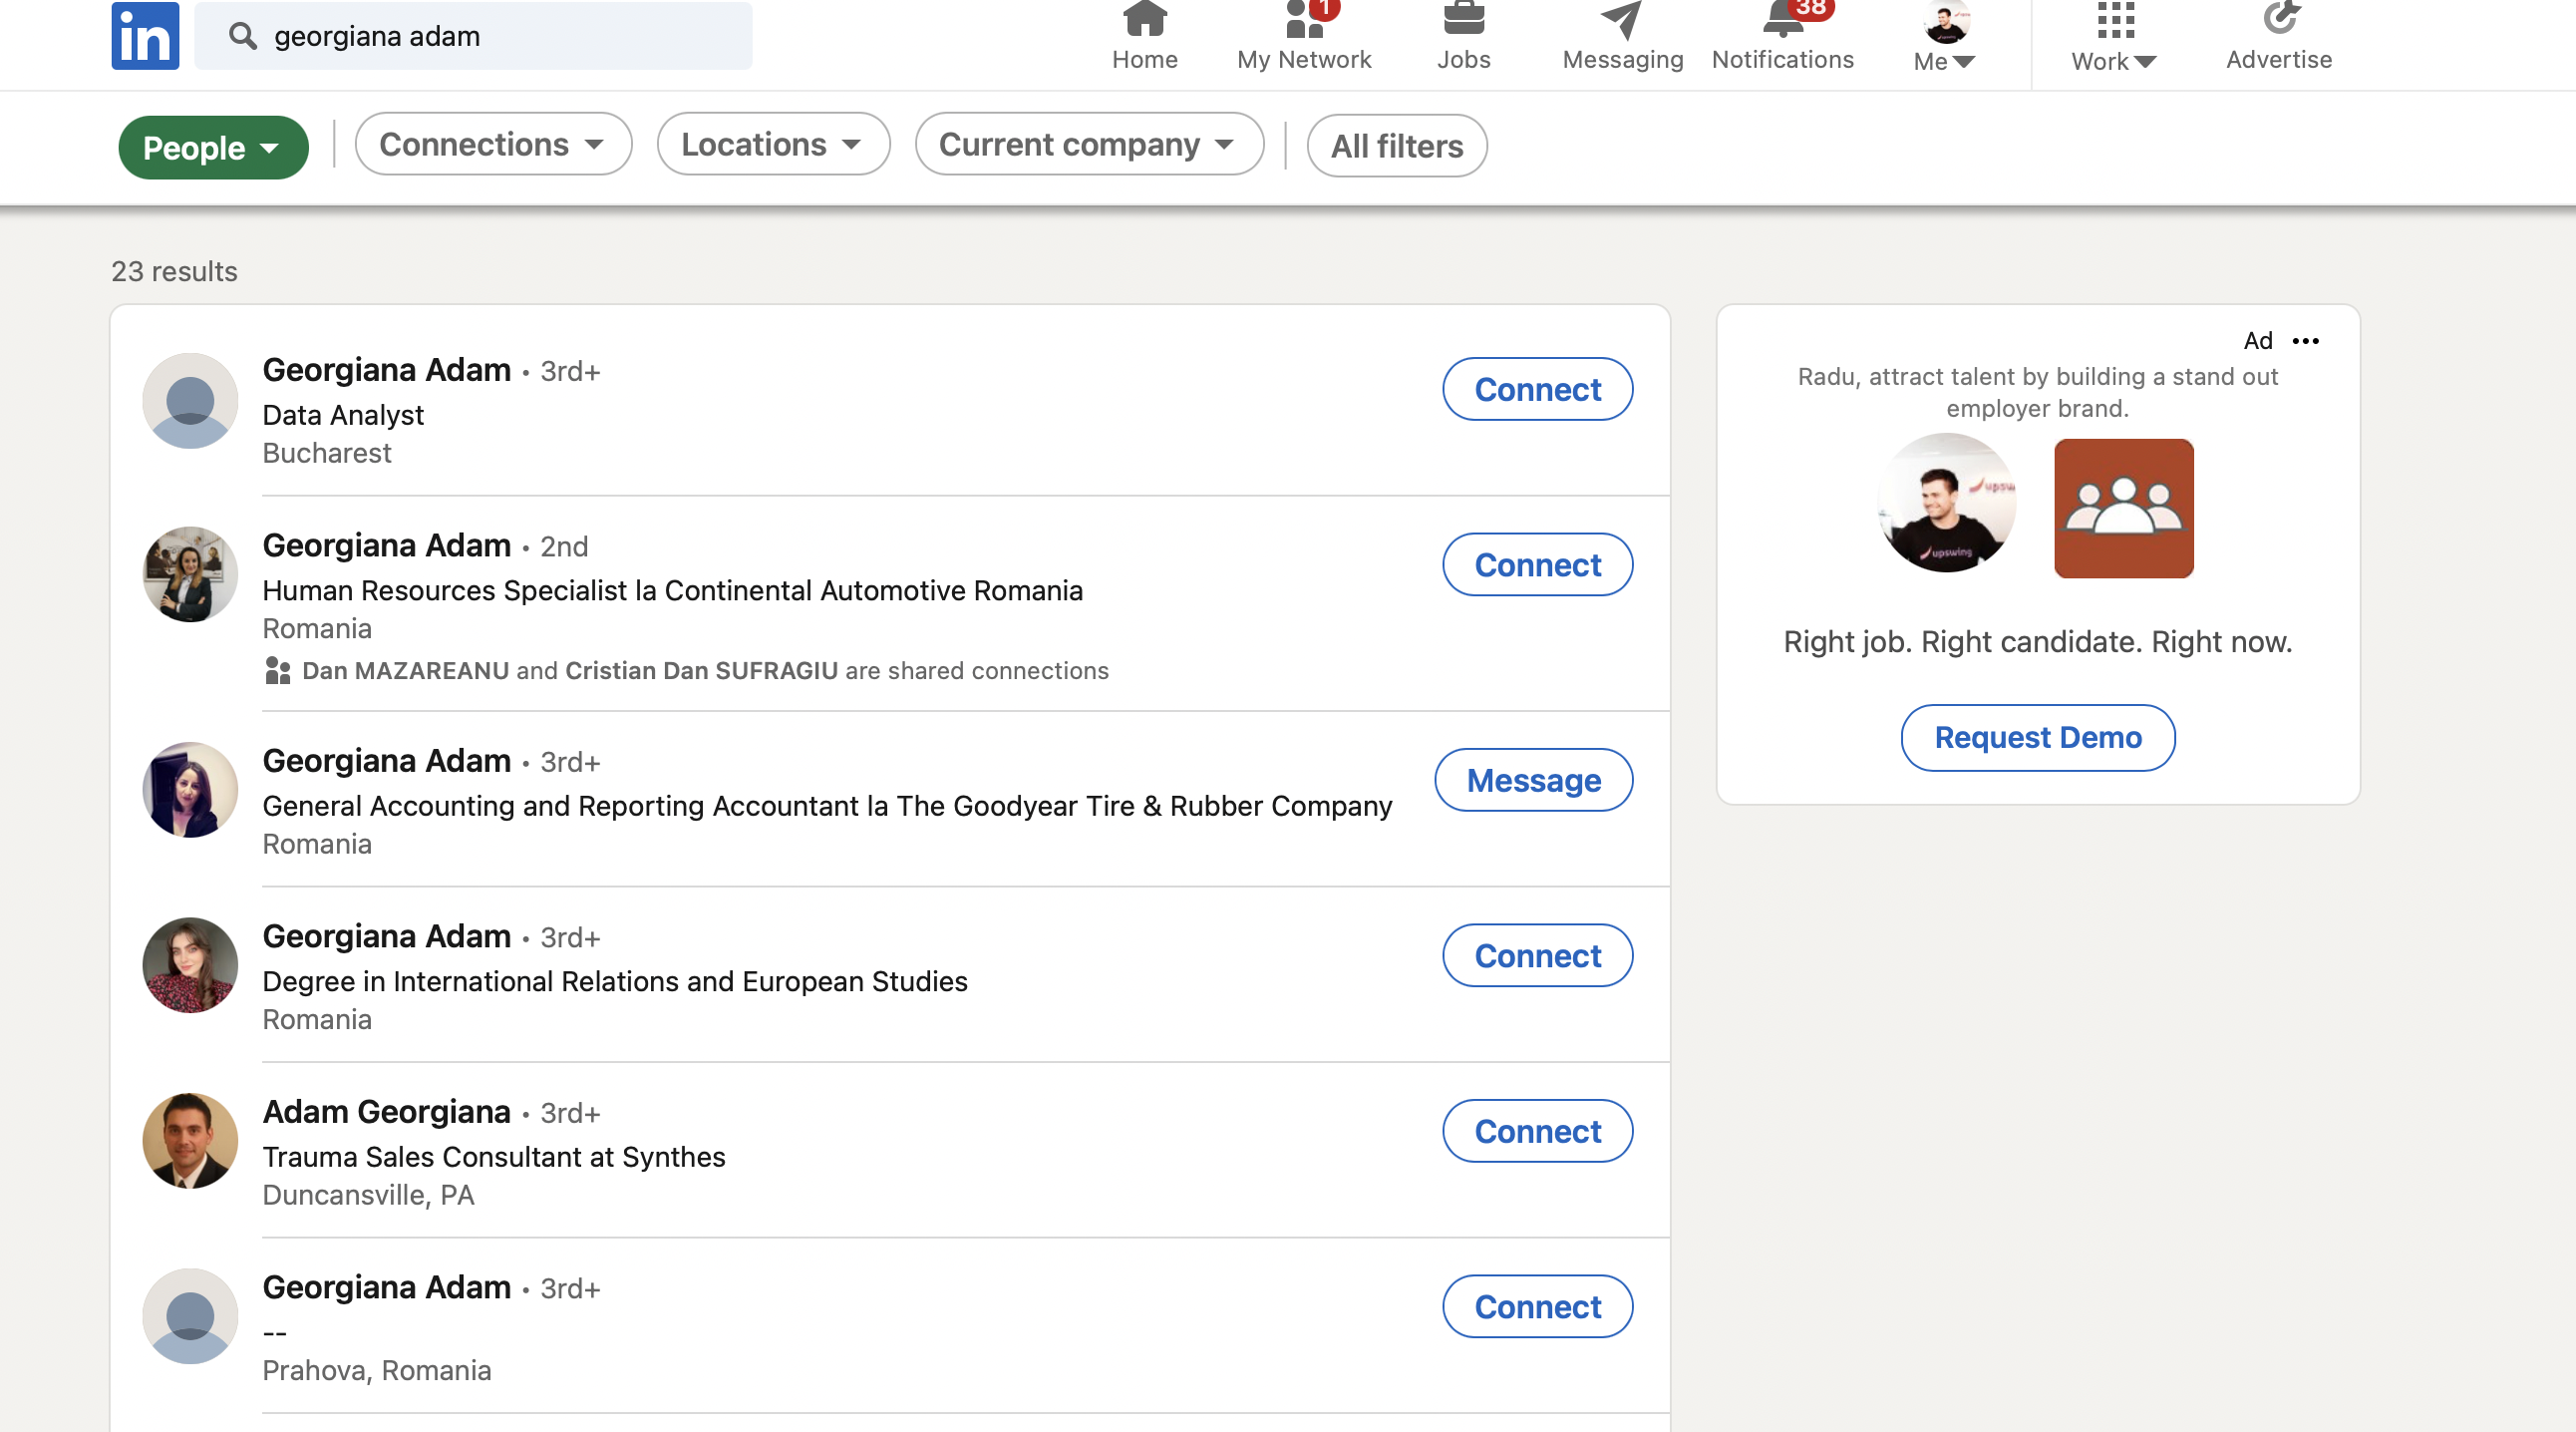Open Adam Georgiana's profile photo

coord(190,1140)
